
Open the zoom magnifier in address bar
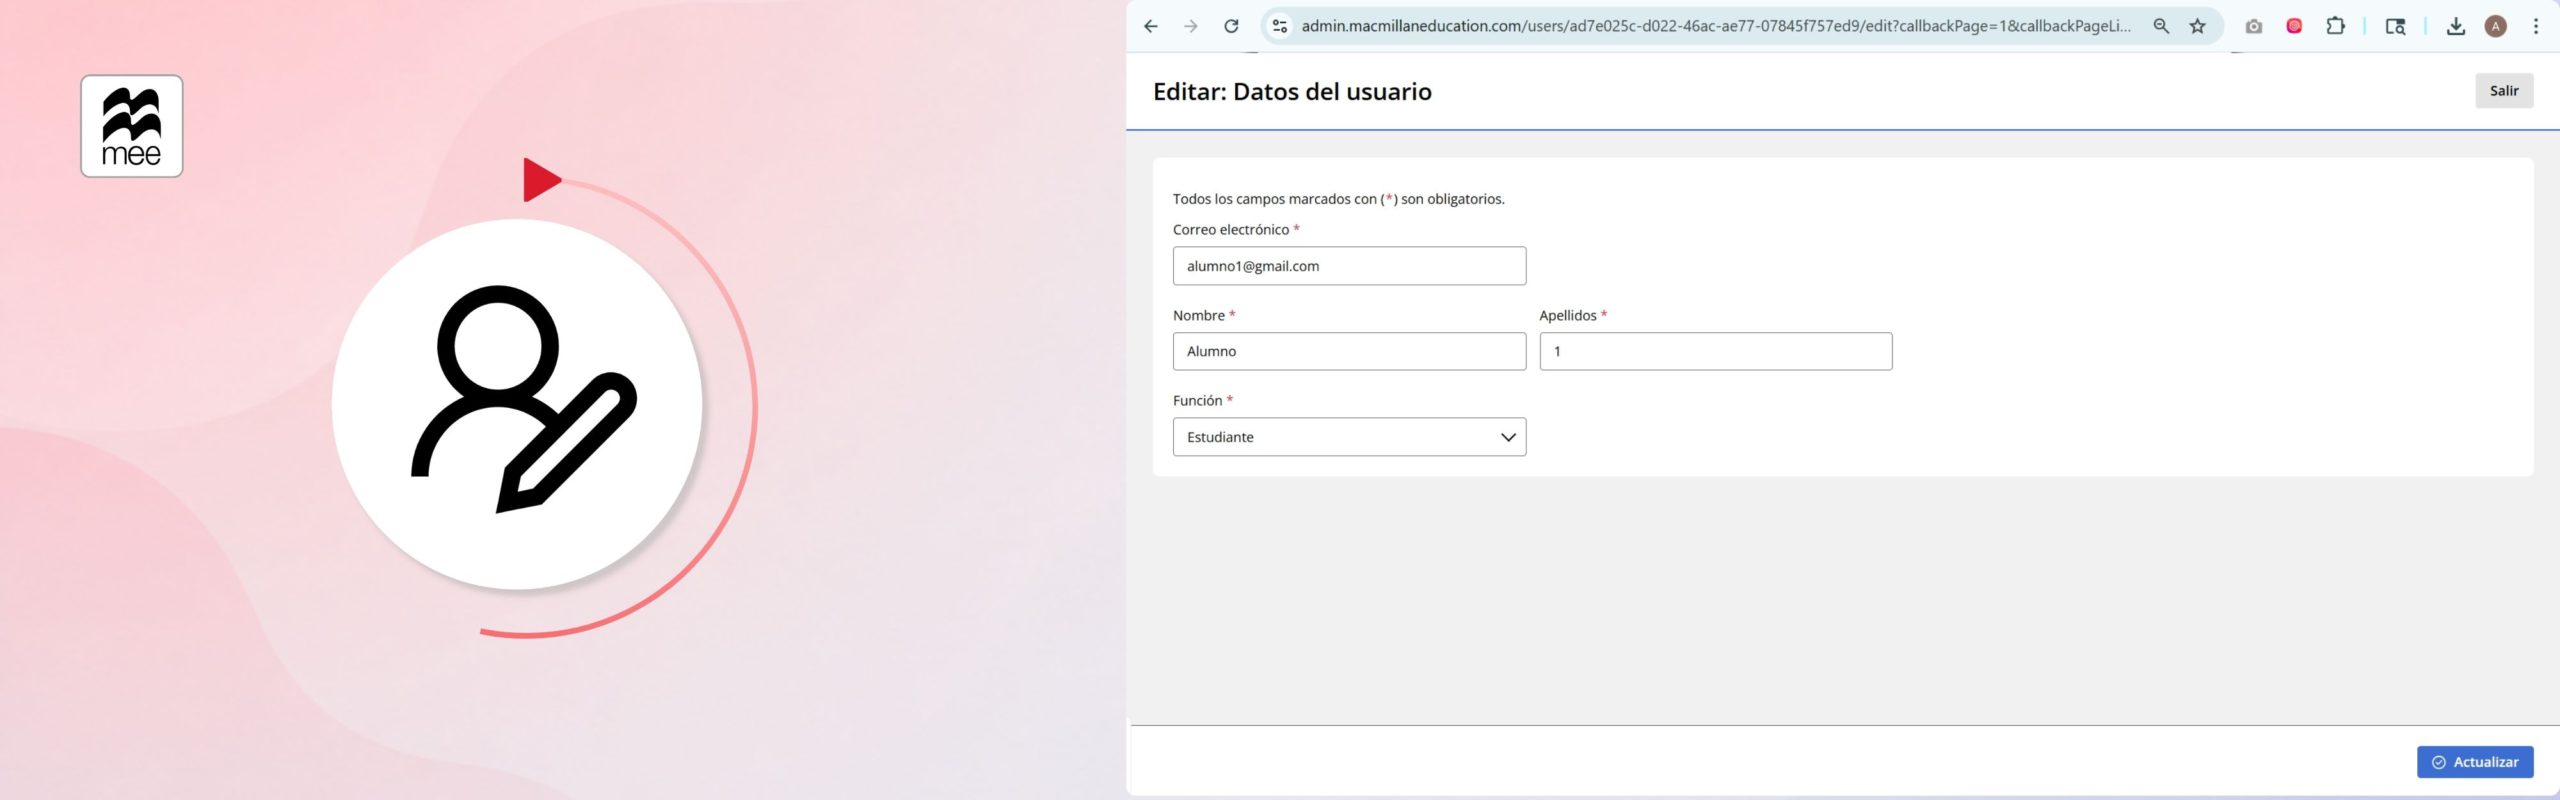[2161, 27]
